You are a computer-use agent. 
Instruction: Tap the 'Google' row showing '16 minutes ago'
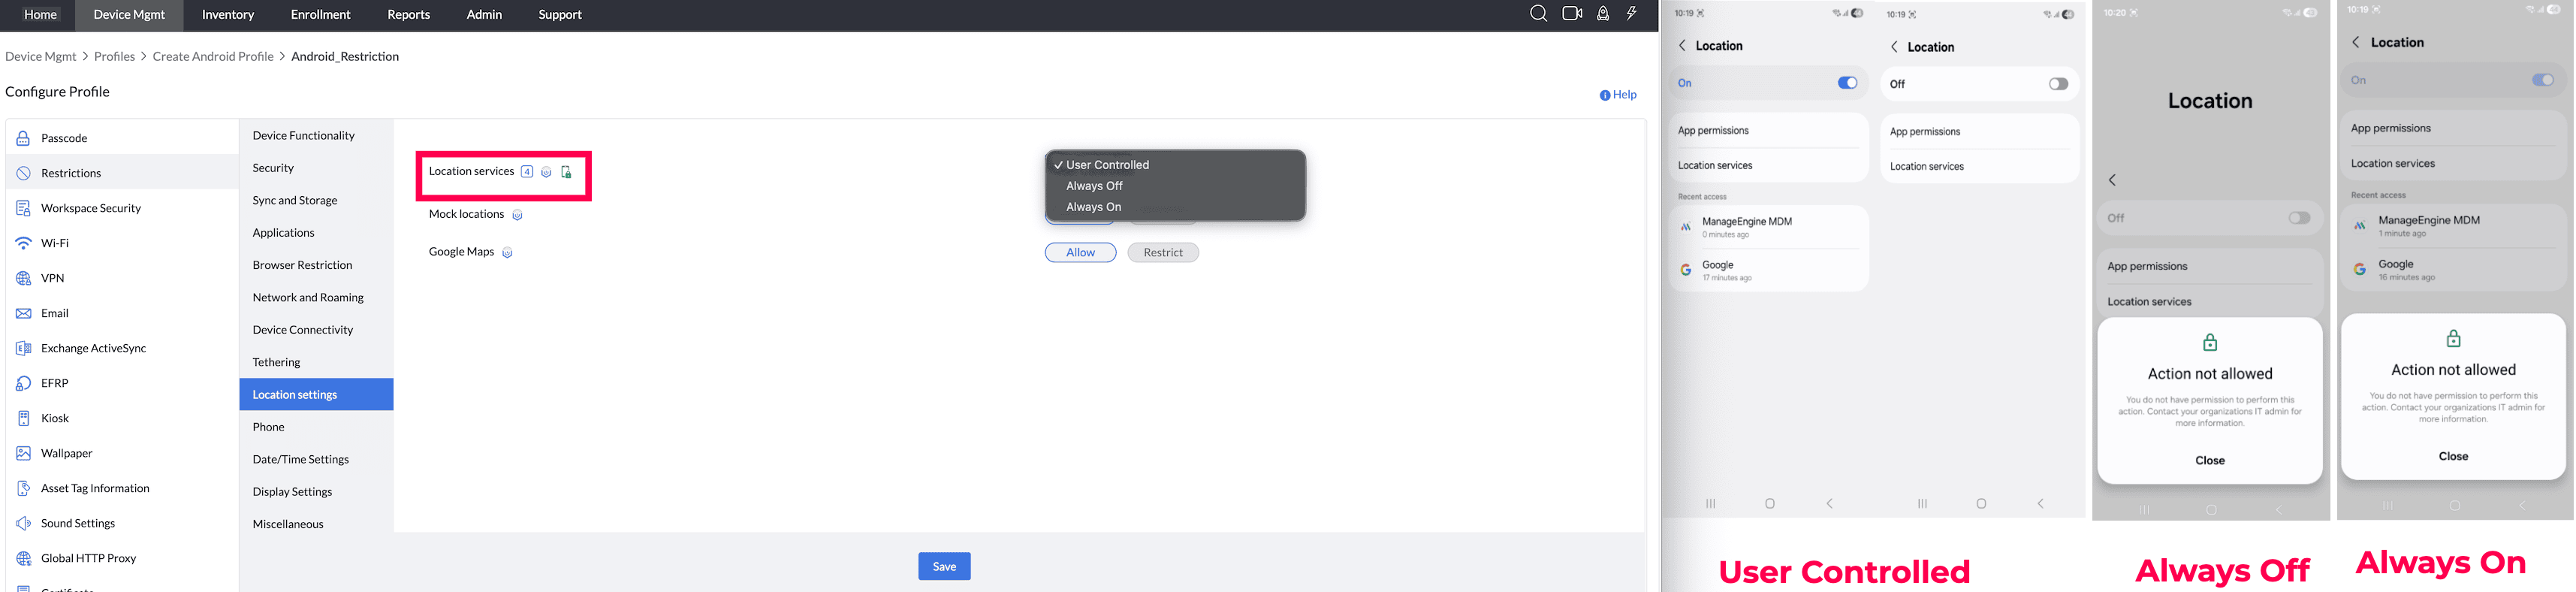(x=2453, y=269)
